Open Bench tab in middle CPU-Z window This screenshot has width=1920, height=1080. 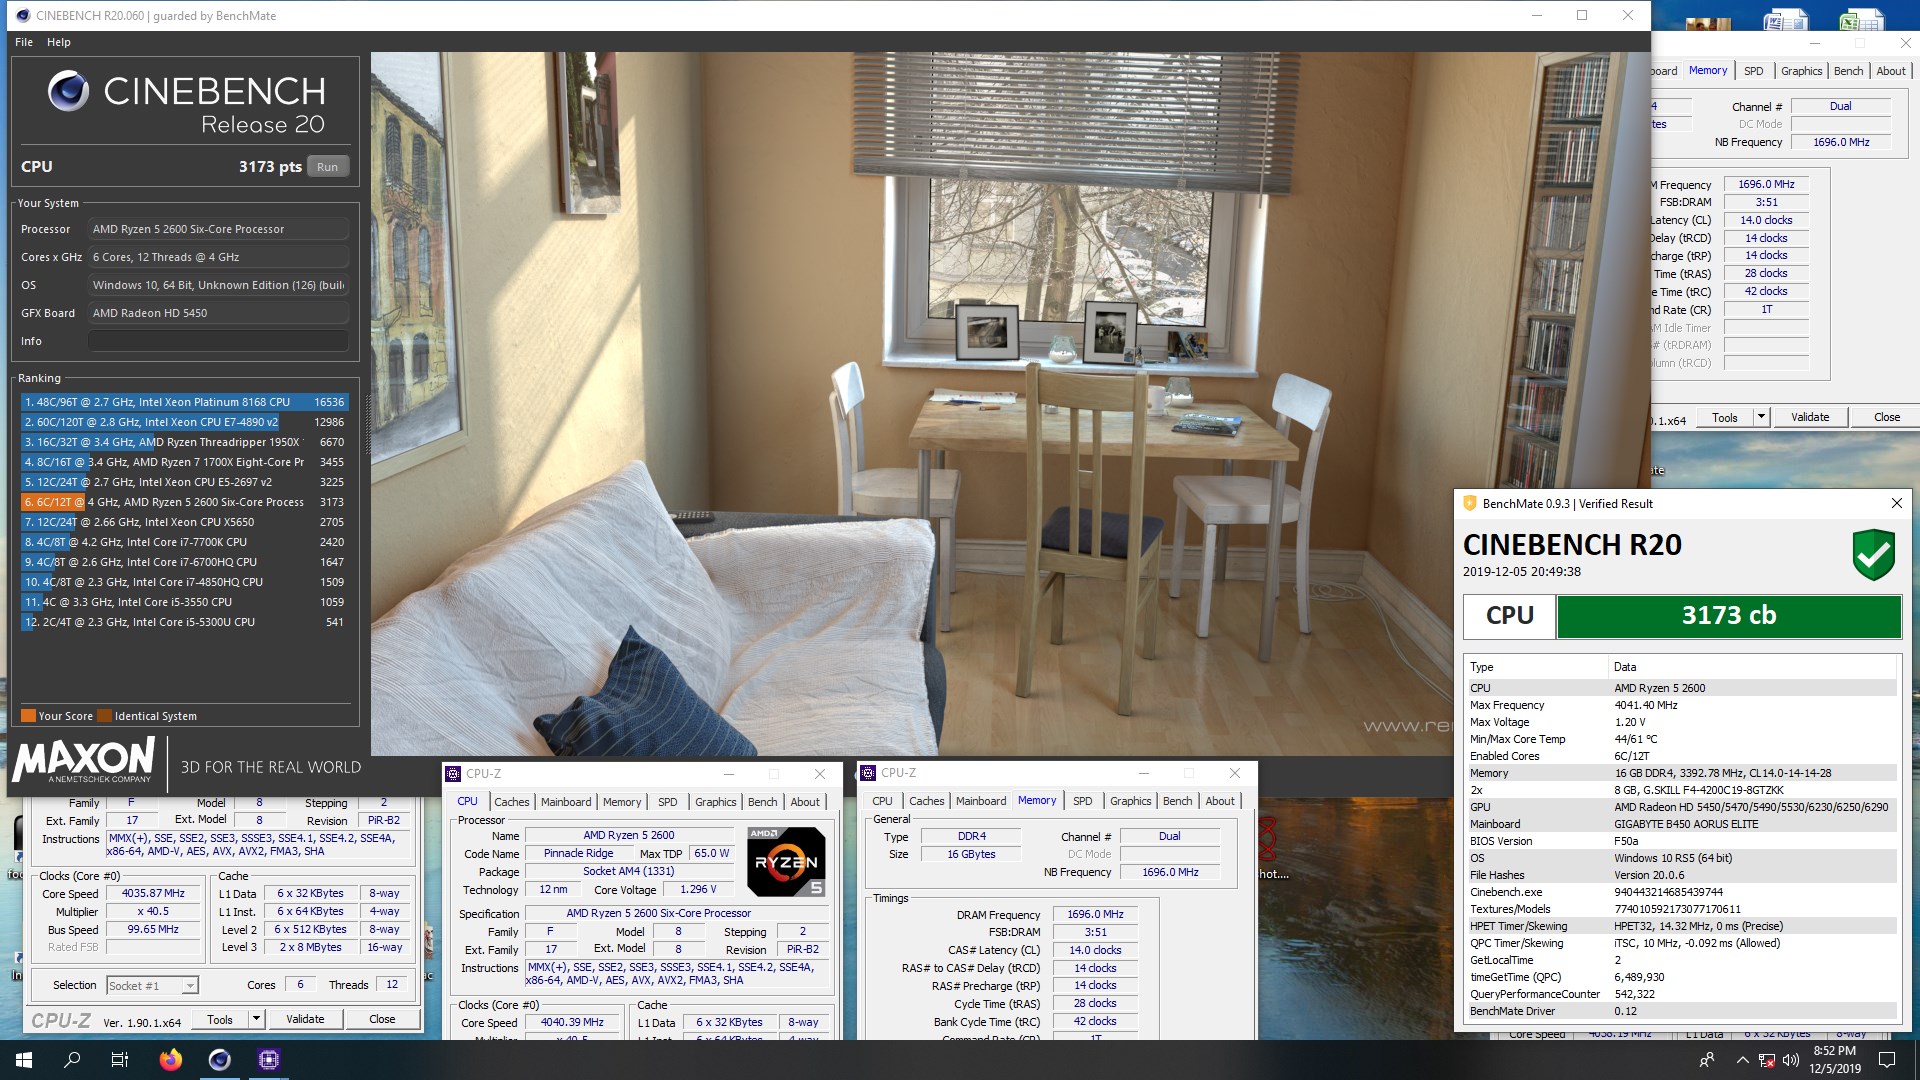click(762, 802)
